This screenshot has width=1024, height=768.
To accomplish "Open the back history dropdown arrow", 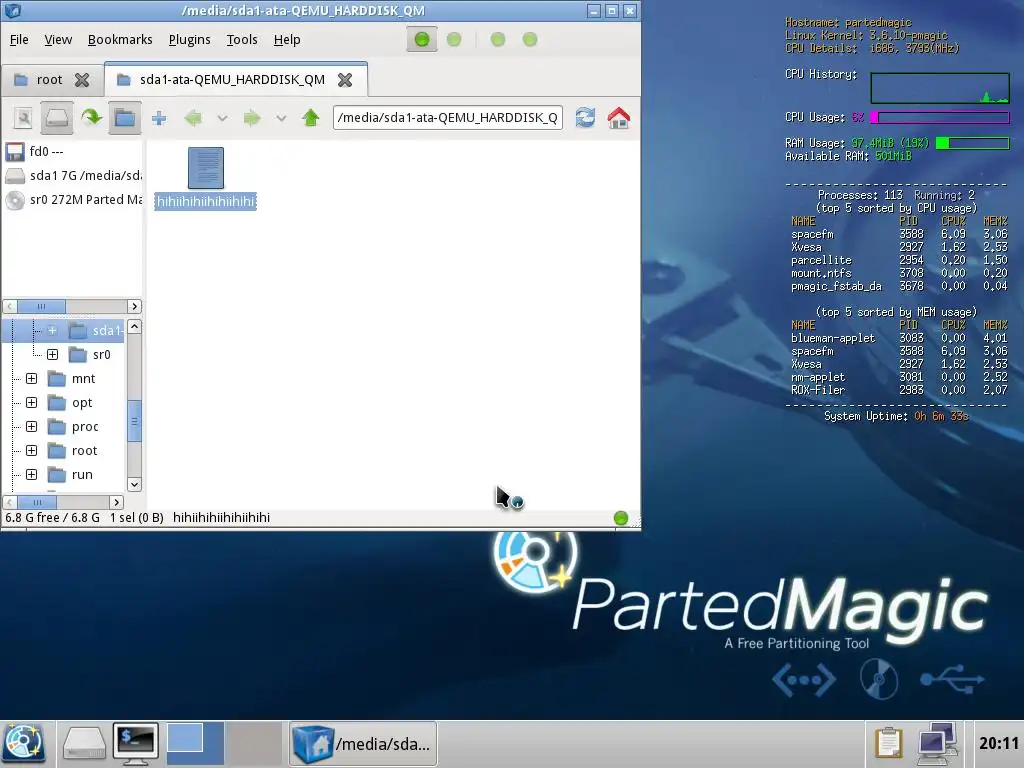I will pos(222,118).
